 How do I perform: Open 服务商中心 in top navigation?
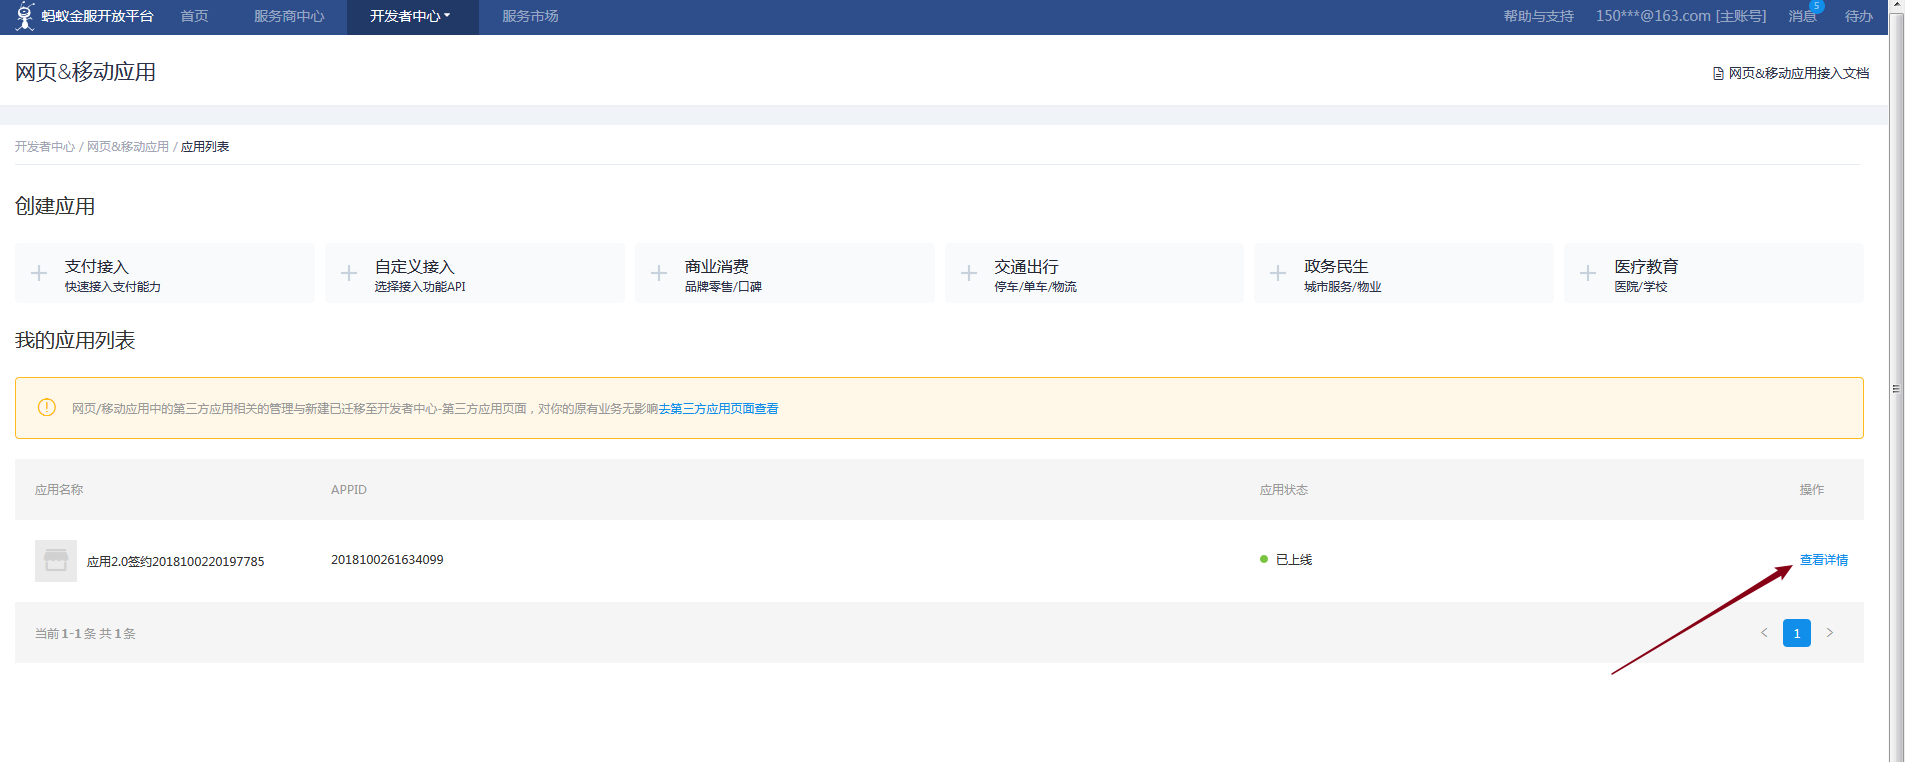[289, 17]
